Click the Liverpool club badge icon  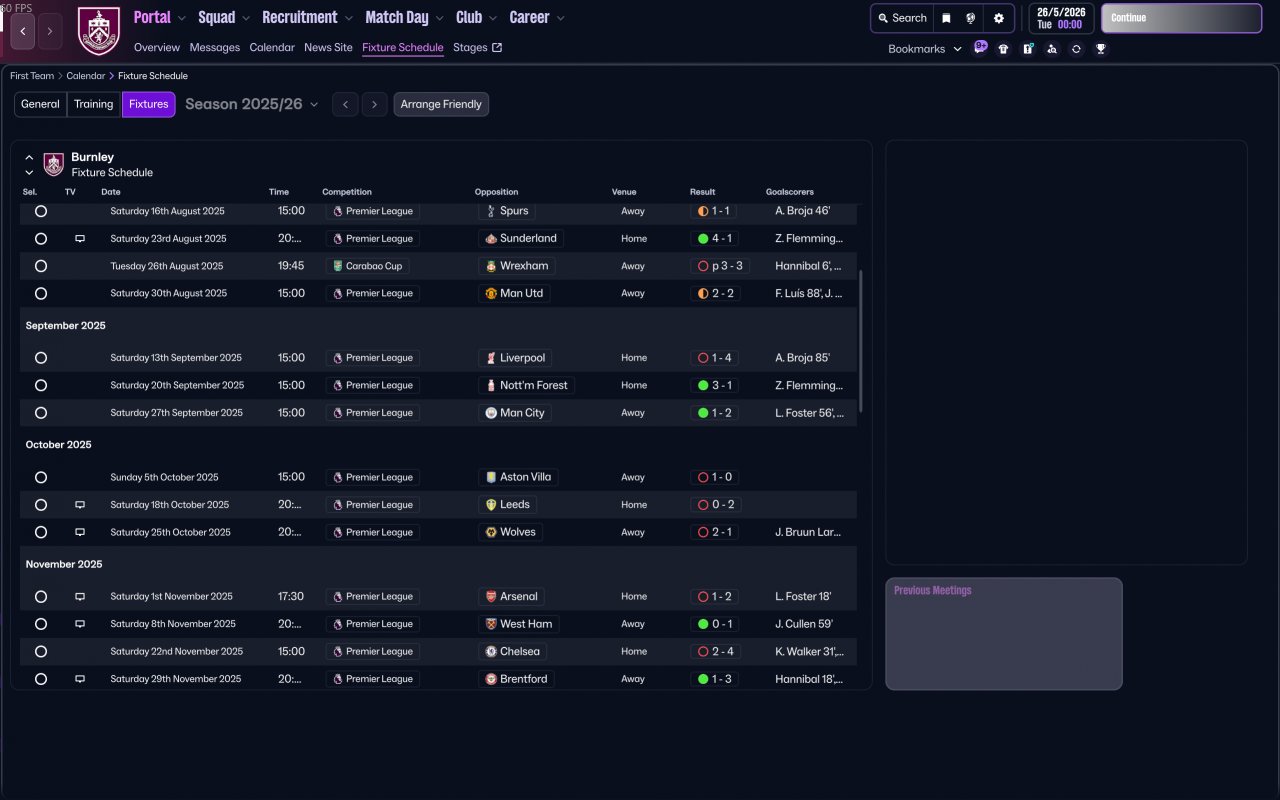click(491, 358)
